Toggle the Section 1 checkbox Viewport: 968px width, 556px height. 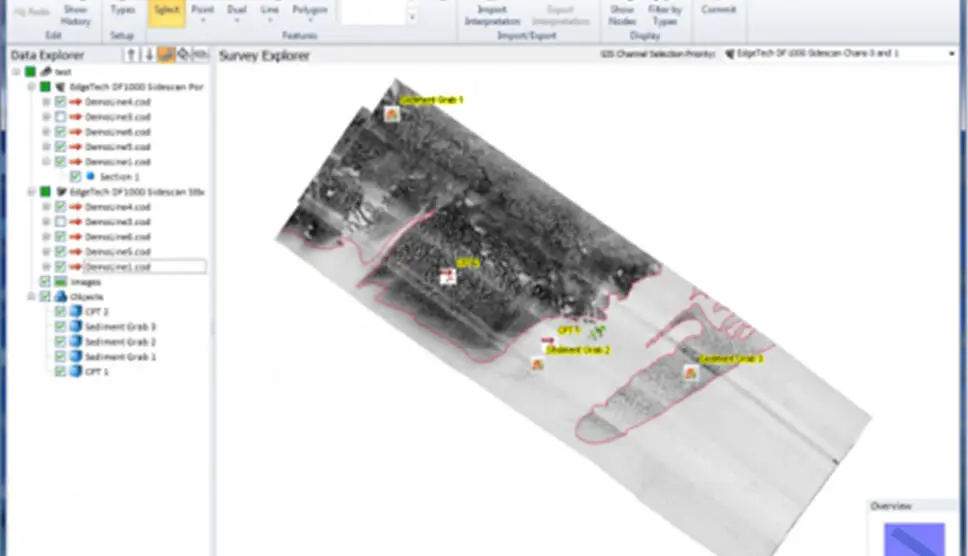click(76, 177)
